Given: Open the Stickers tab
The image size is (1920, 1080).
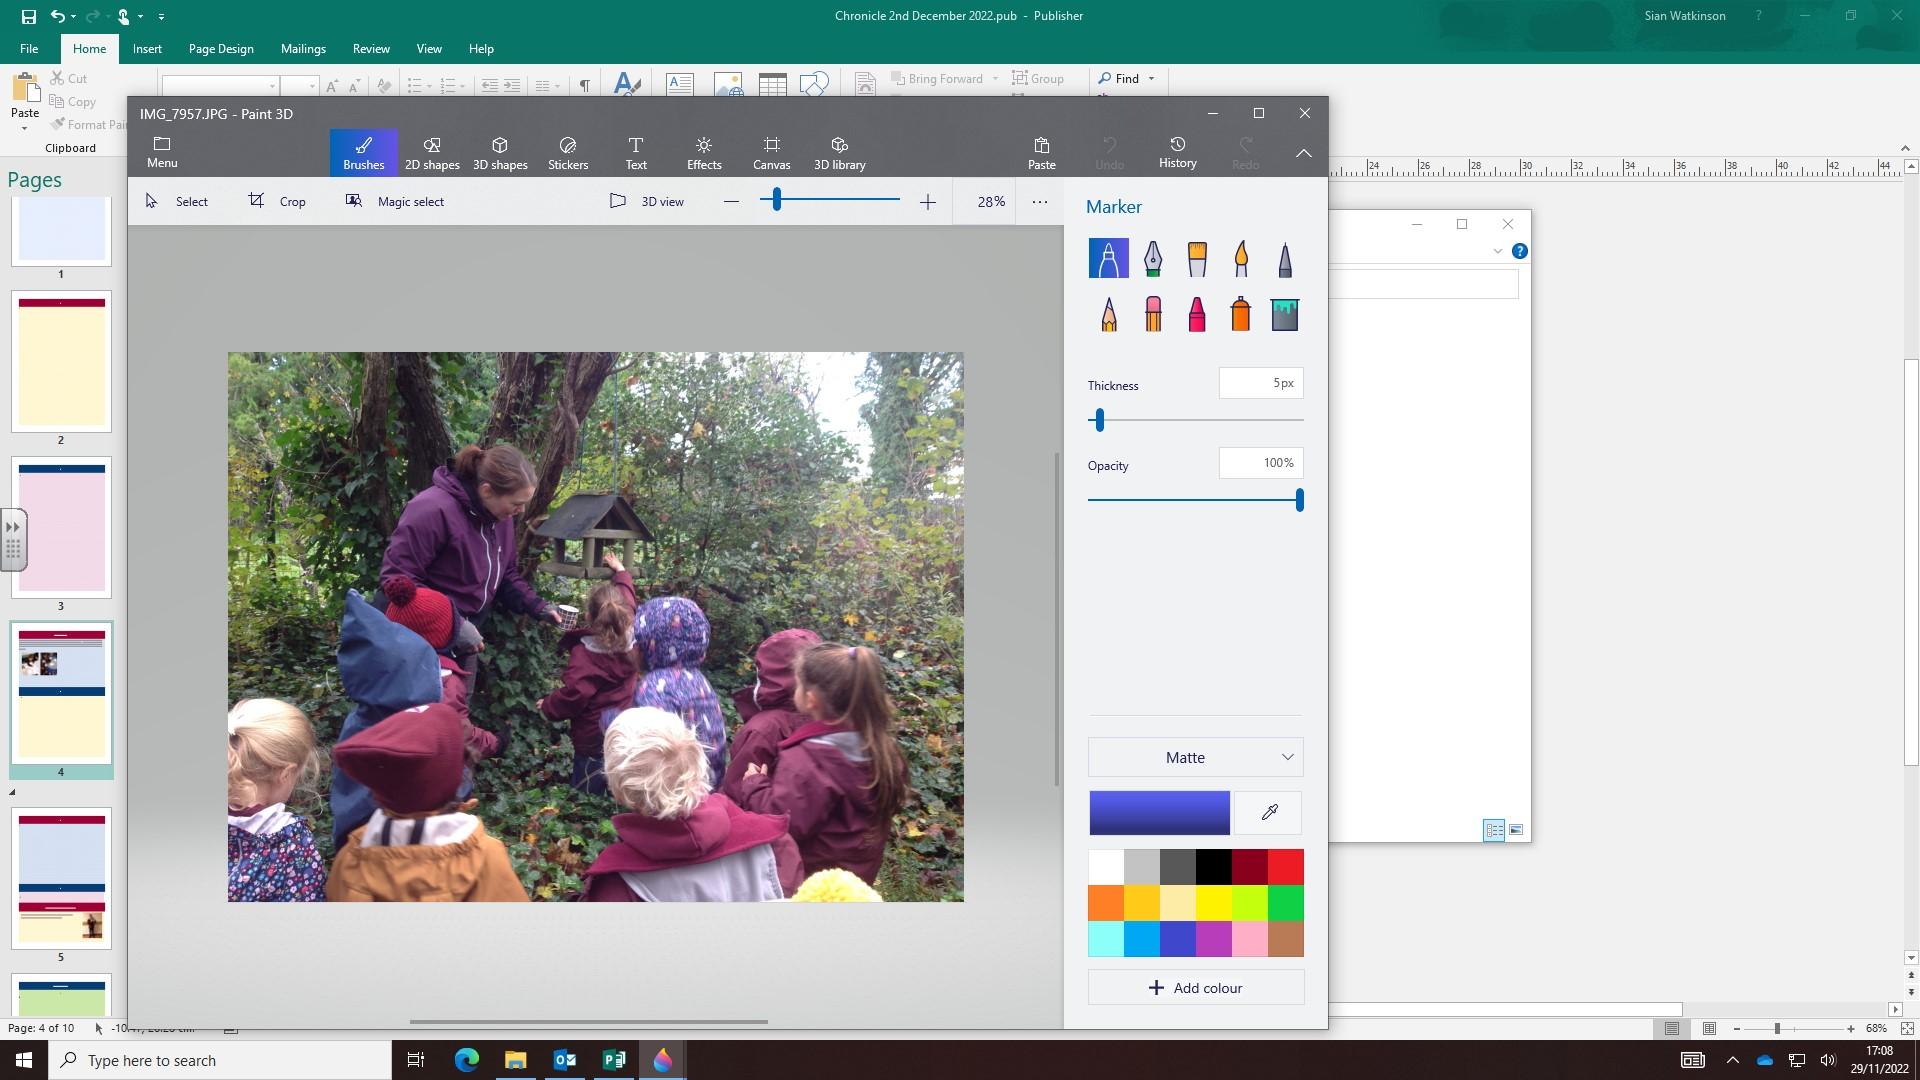Looking at the screenshot, I should (x=568, y=153).
